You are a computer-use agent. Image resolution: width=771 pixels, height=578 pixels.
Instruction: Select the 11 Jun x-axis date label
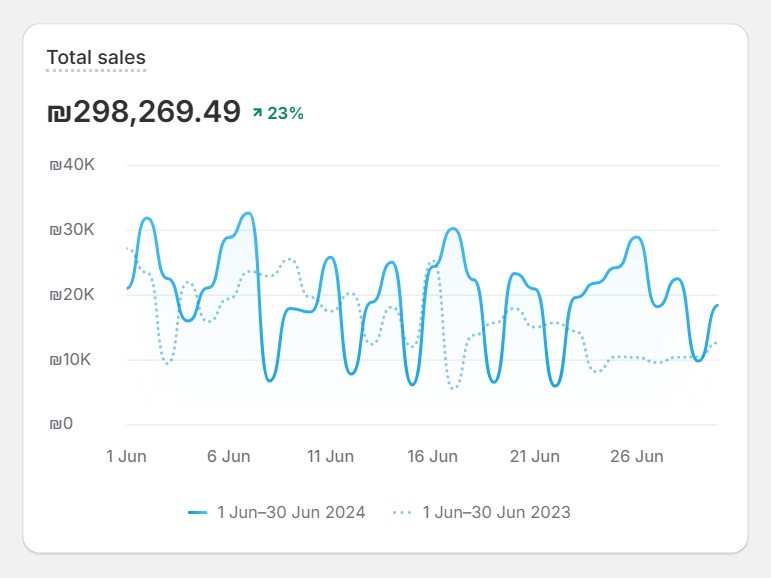click(330, 456)
